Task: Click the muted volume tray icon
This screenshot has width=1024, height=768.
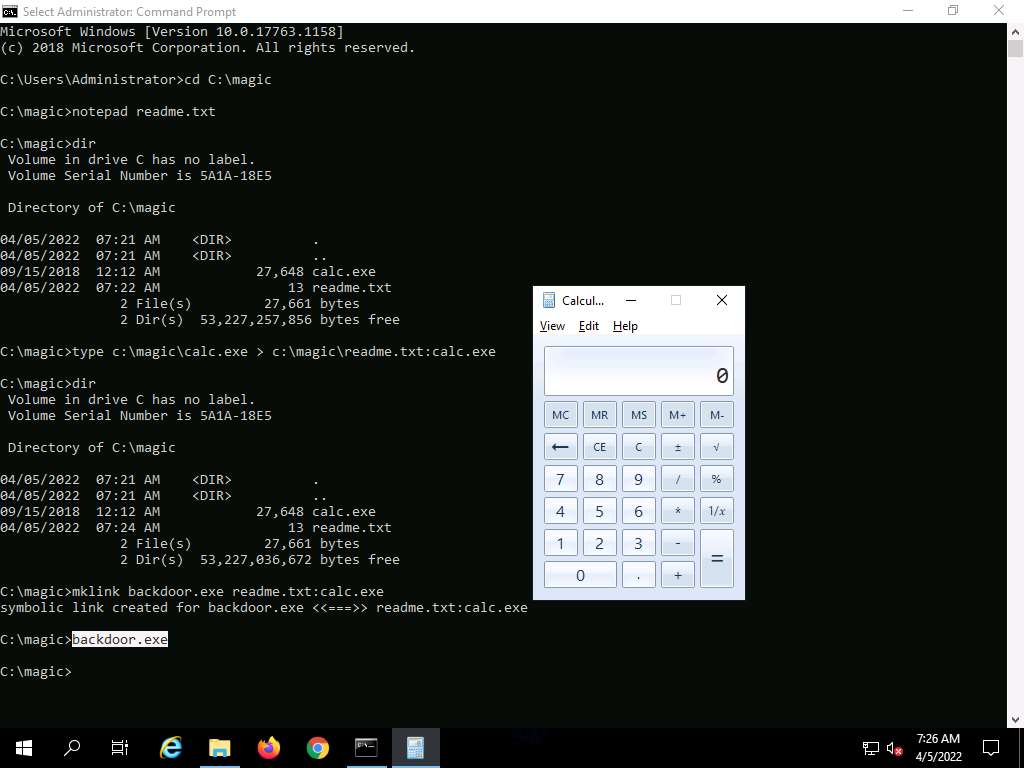Action: (x=895, y=748)
